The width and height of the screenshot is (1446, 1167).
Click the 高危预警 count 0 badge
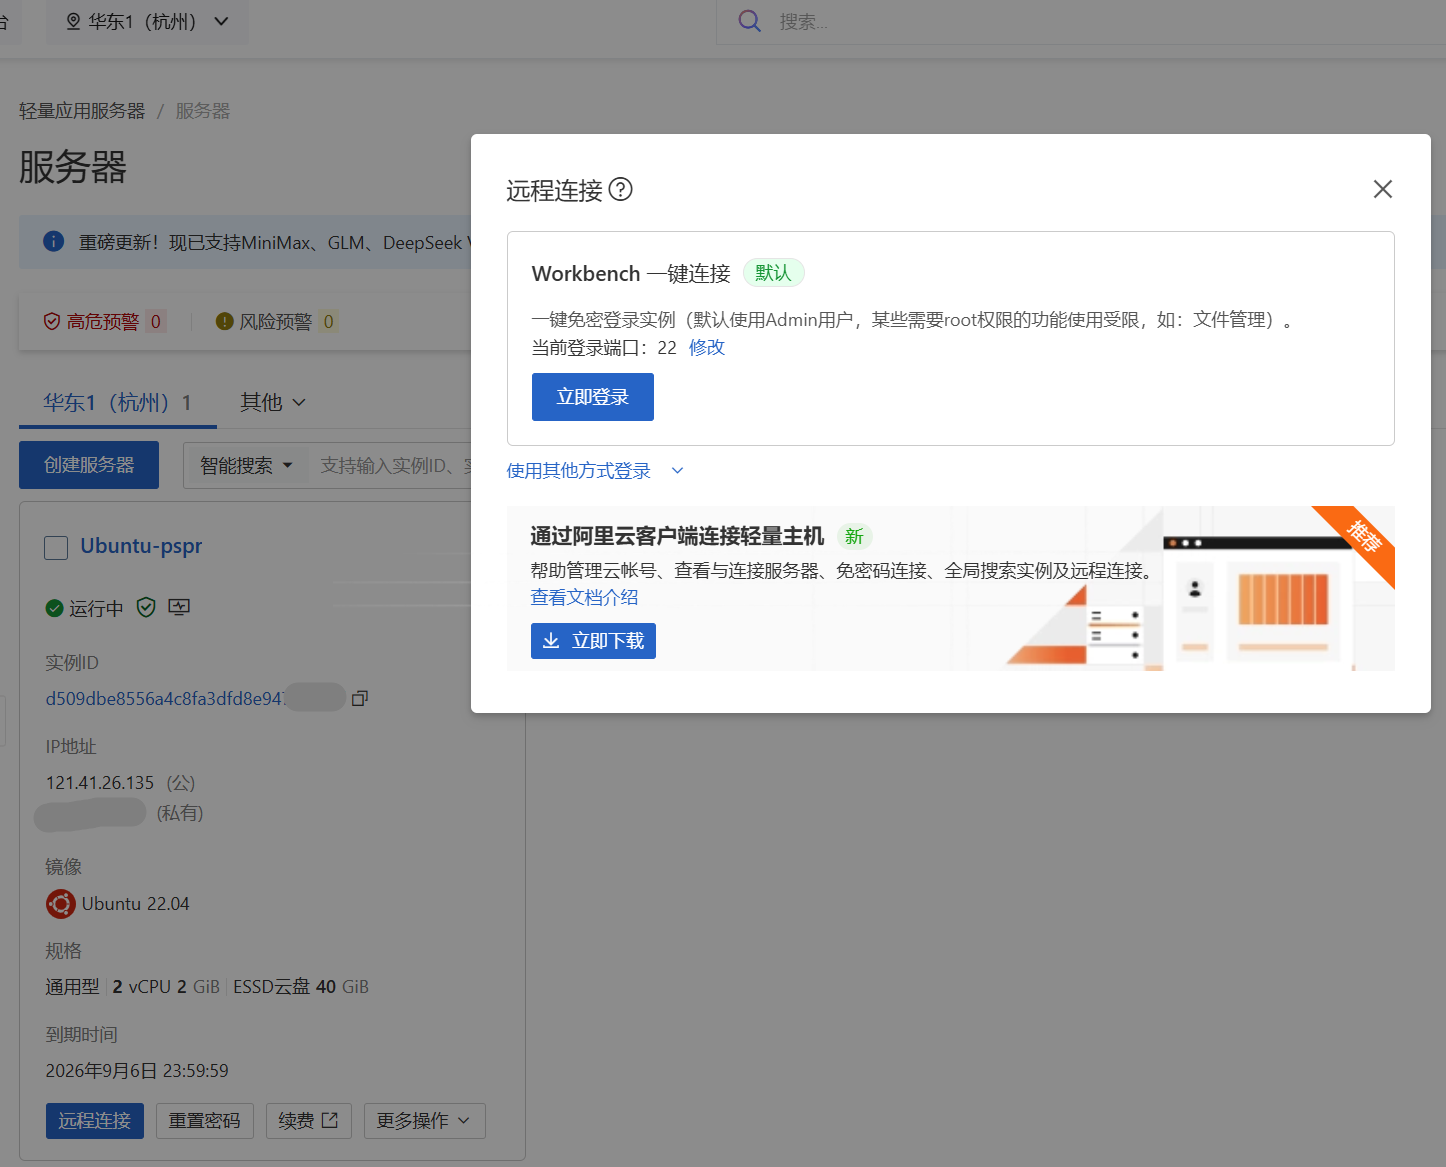tap(155, 321)
